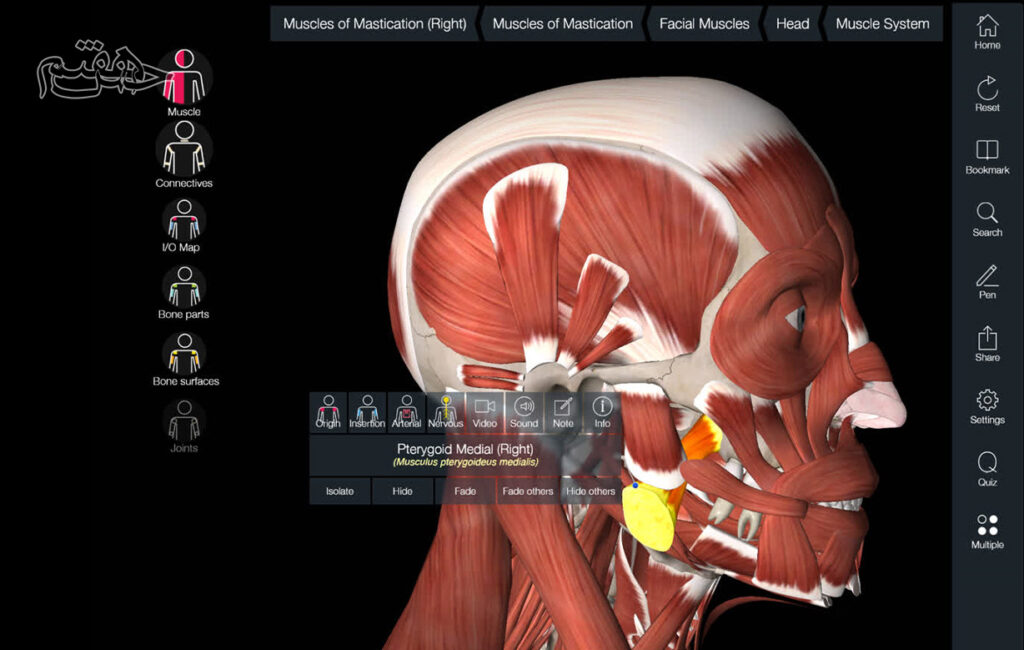
Task: Select the Bone parts layer icon
Action: click(184, 287)
